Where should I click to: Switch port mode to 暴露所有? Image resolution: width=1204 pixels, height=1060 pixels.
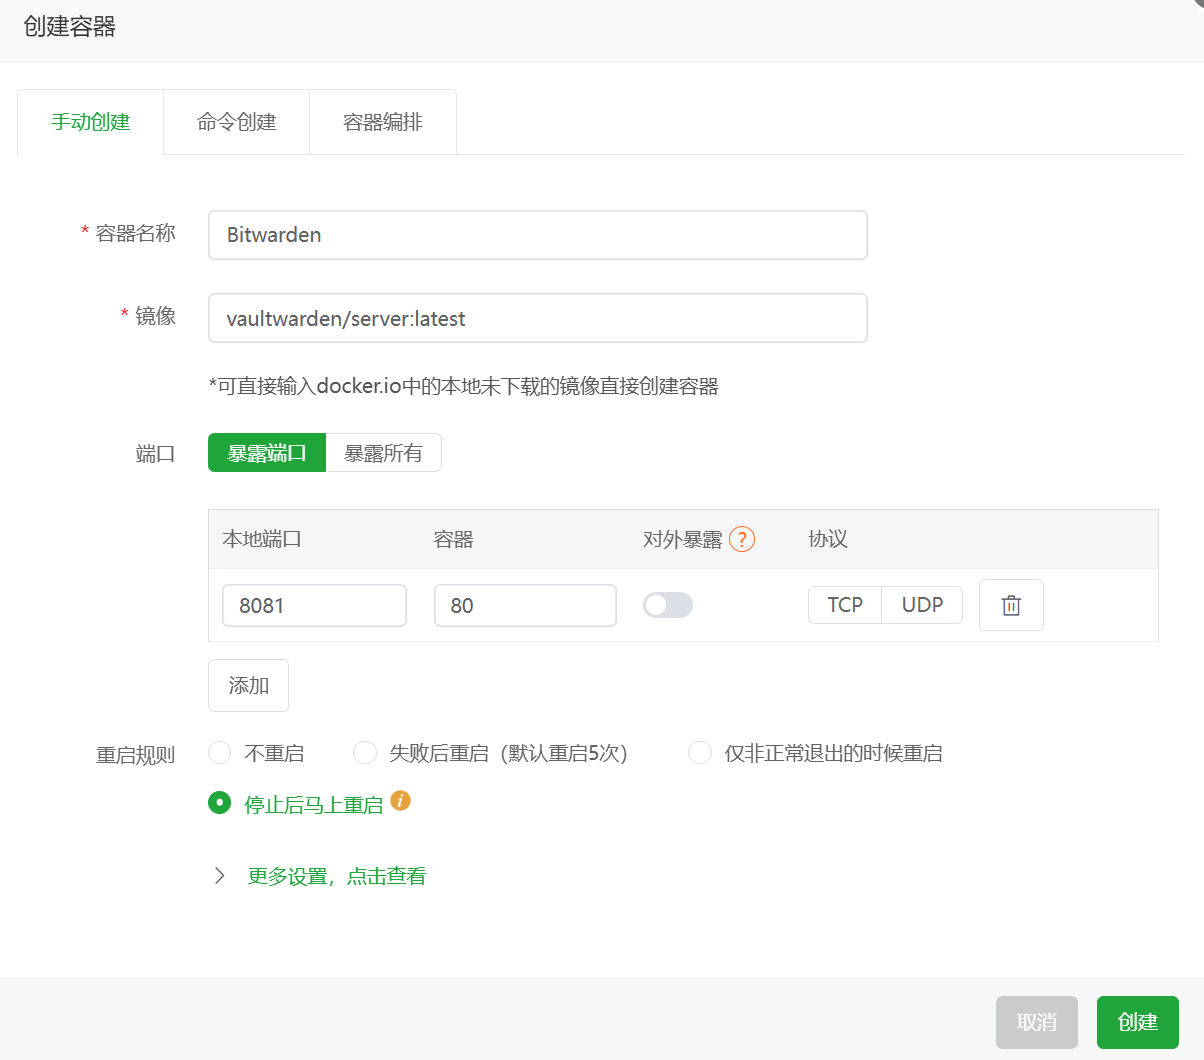coord(383,452)
